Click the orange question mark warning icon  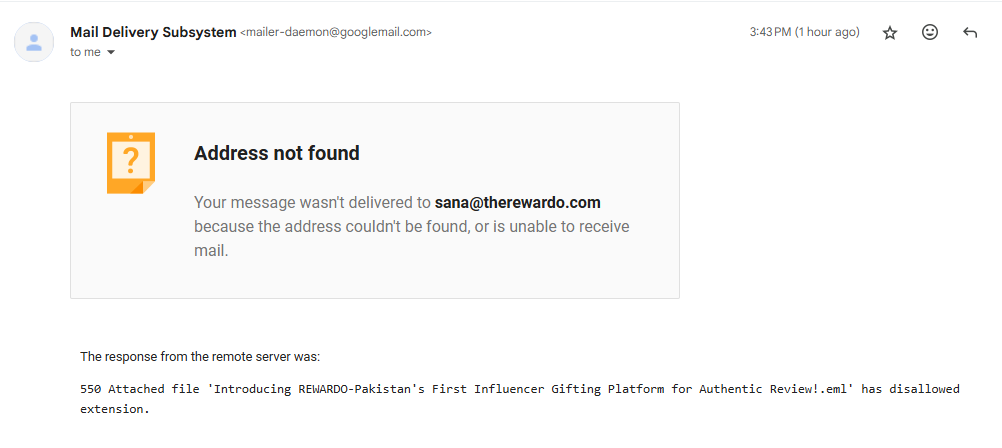click(x=131, y=162)
